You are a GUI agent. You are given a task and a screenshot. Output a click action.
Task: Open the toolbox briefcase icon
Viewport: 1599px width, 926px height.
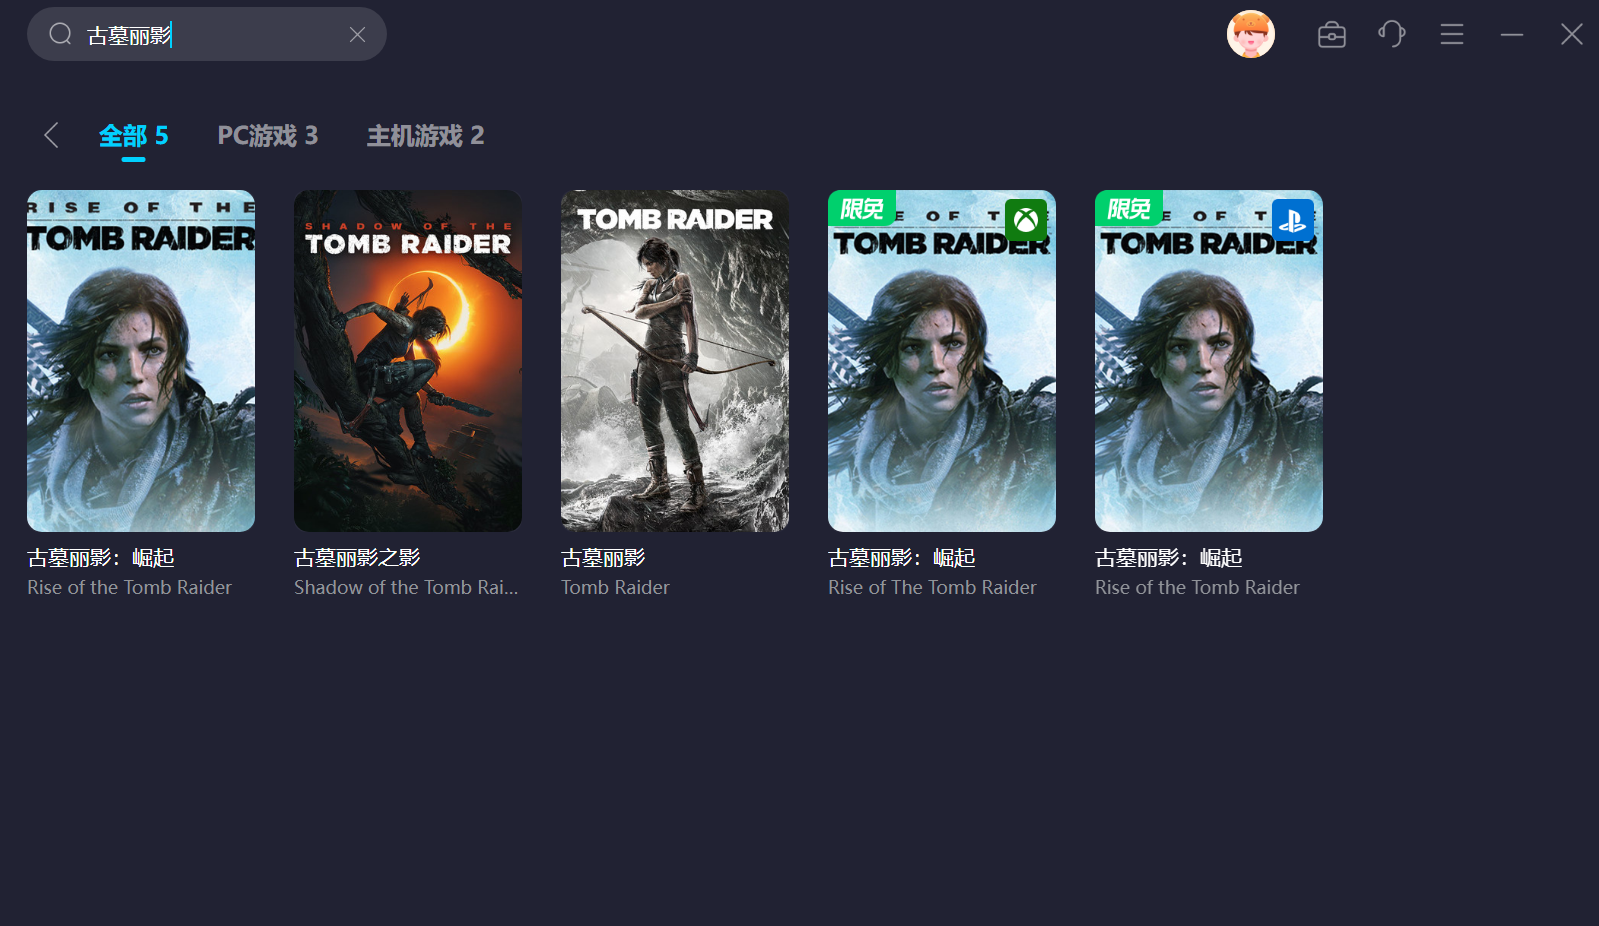click(1331, 35)
